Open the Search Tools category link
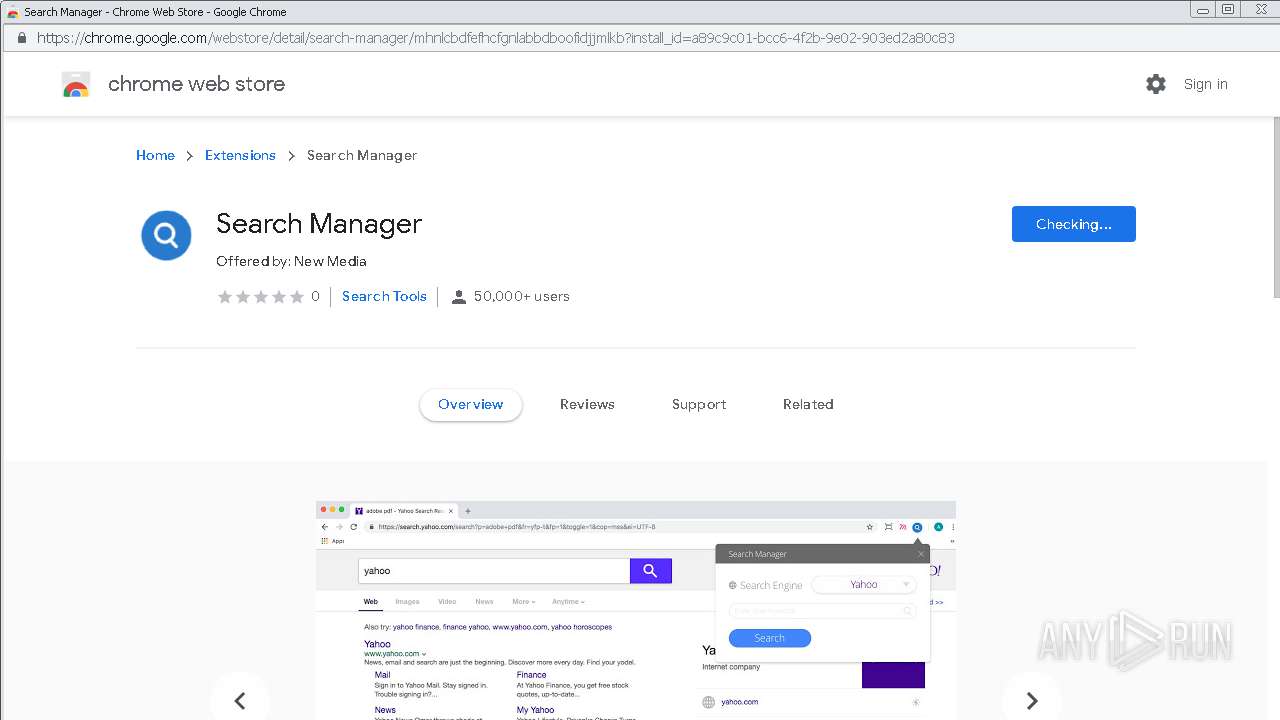Viewport: 1280px width, 720px height. (x=384, y=296)
